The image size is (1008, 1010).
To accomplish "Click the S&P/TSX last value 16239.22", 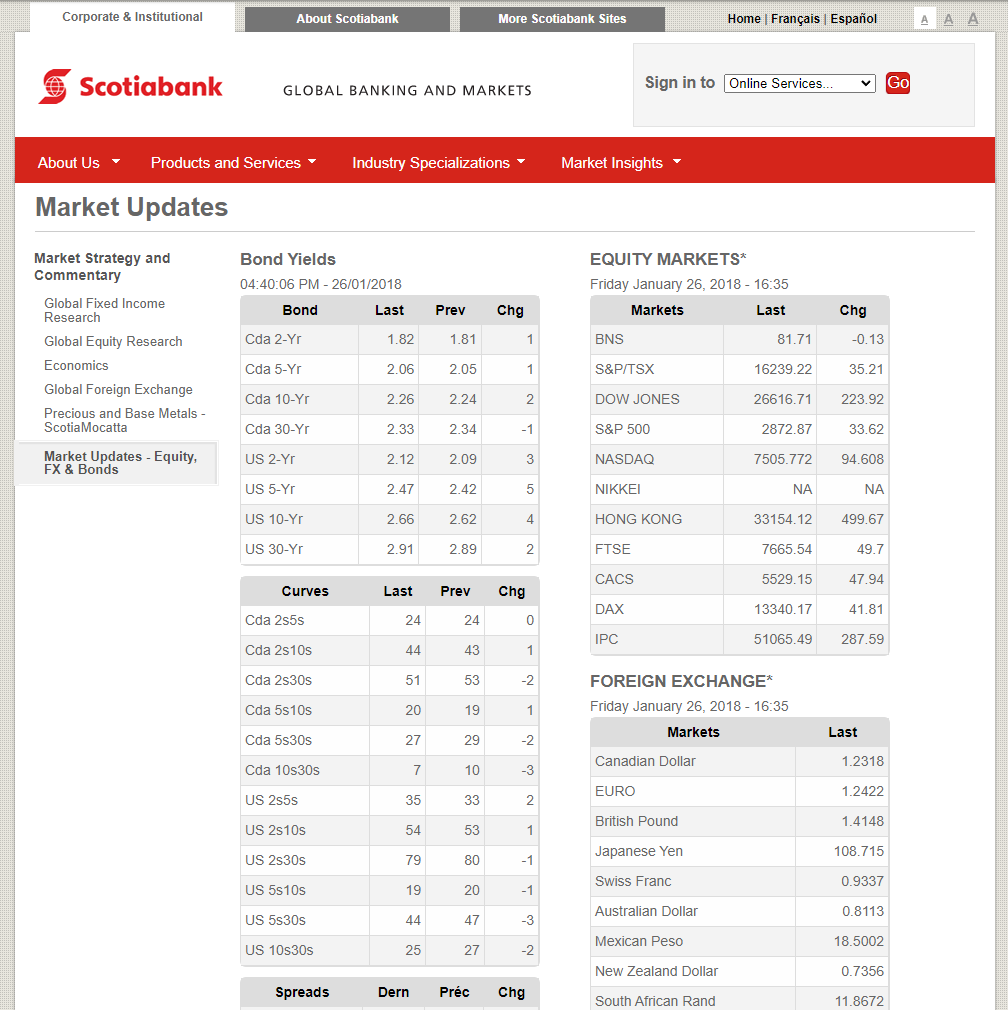I will click(x=783, y=370).
